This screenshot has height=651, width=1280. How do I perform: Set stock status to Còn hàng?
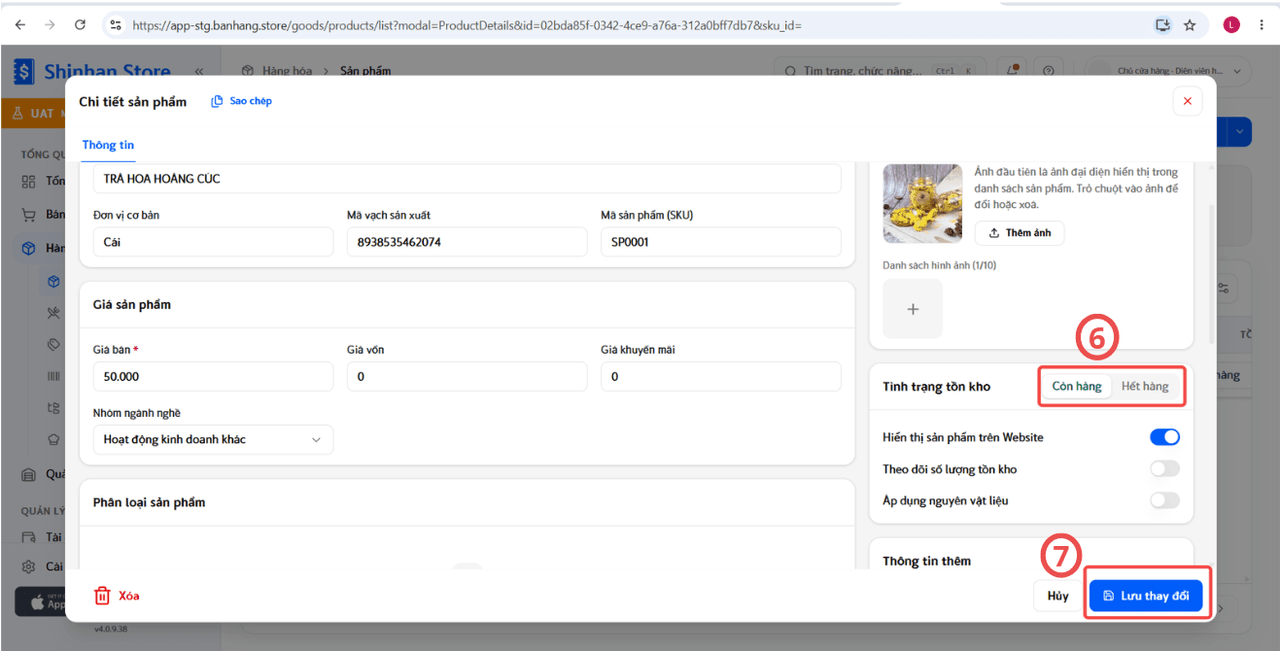coord(1077,386)
